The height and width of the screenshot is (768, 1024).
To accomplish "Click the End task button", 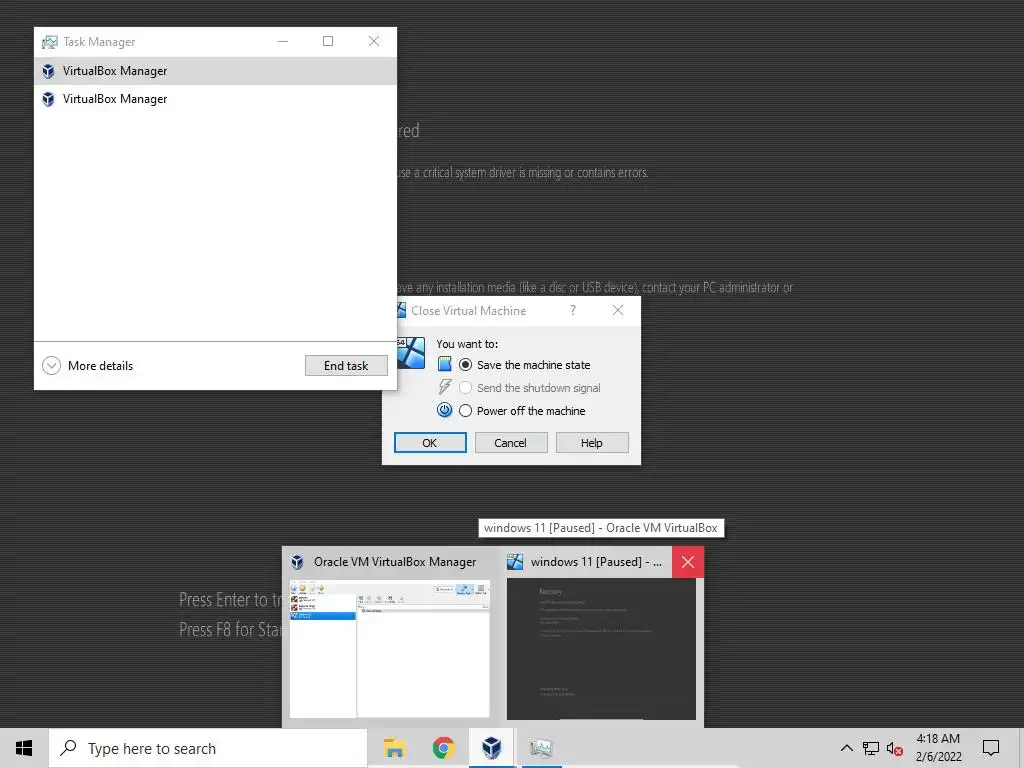I will (346, 366).
